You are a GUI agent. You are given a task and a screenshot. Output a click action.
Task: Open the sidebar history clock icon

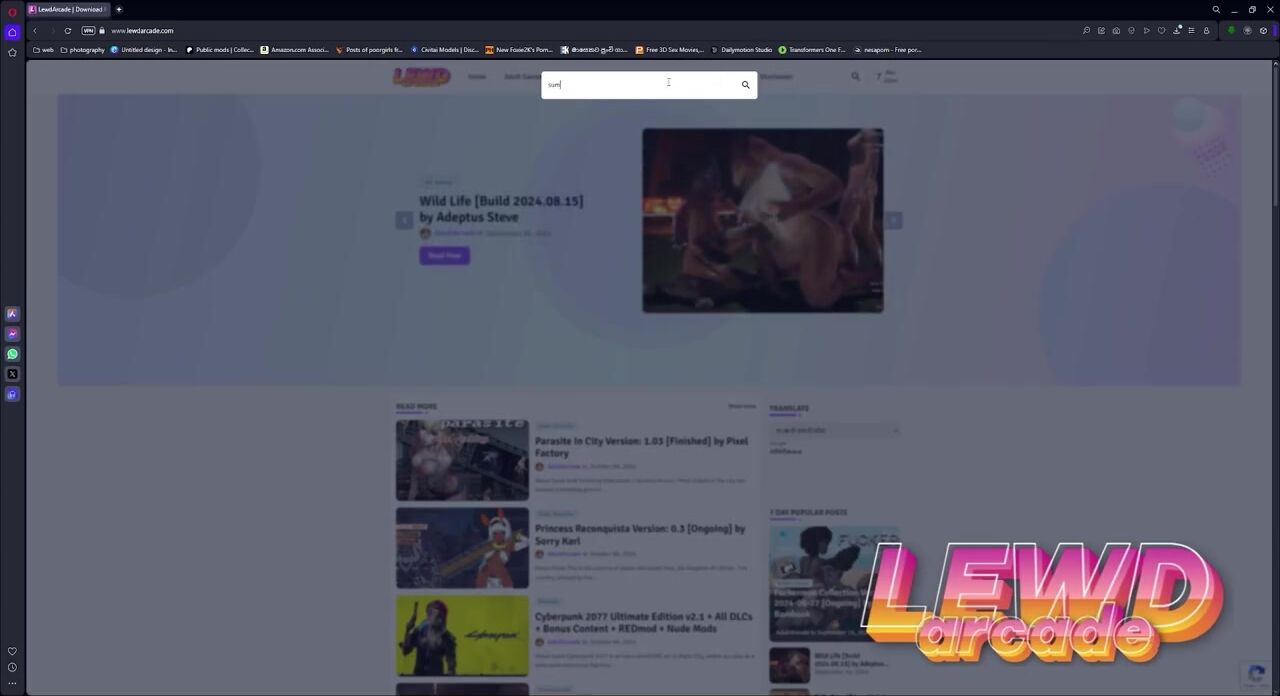[12, 667]
